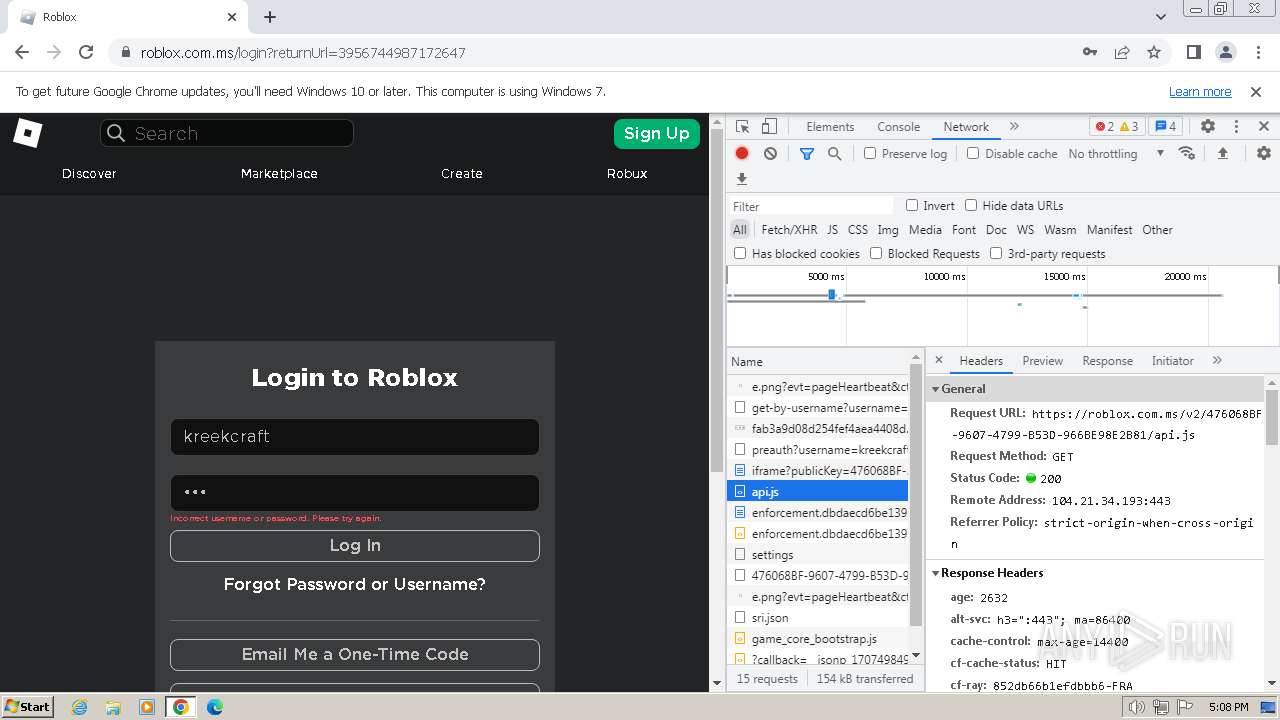This screenshot has height=720, width=1280.
Task: Open the tab search dropdown arrow
Action: click(x=1160, y=17)
